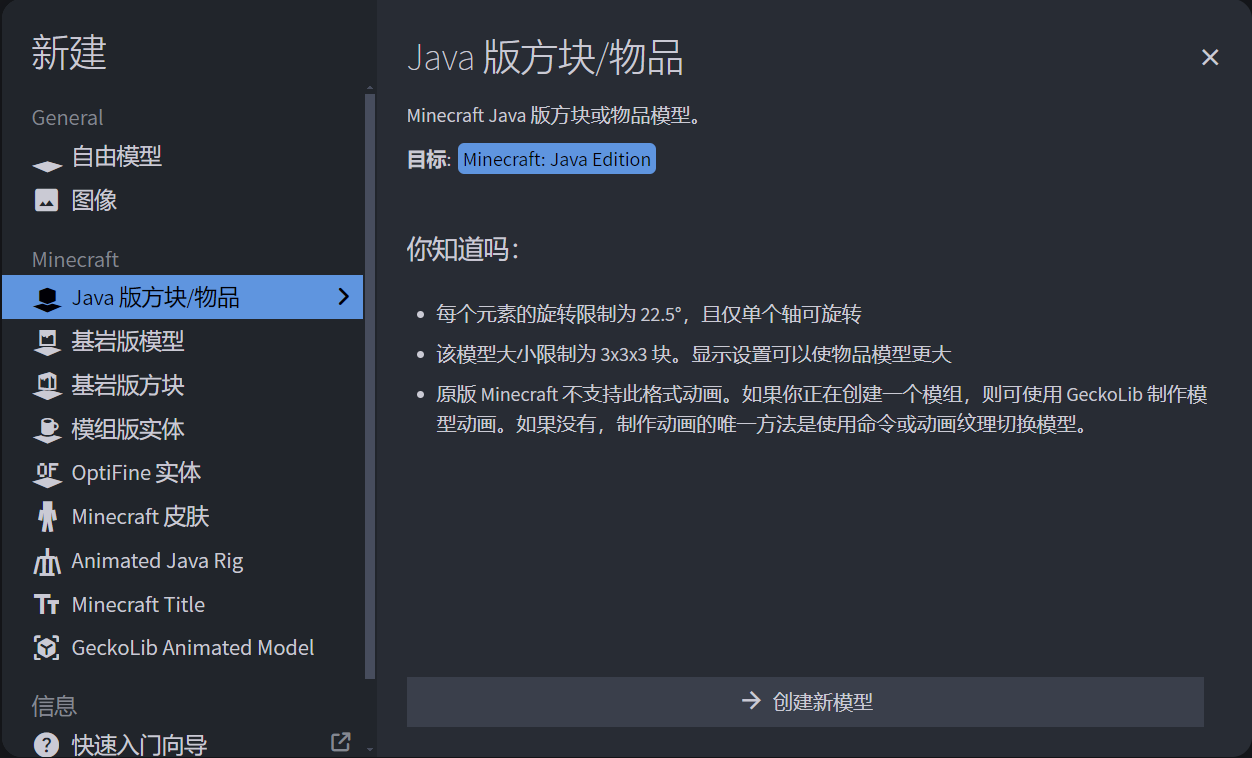Click the format list vertical scrollbar
Viewport: 1252px width, 758px height.
tap(370, 380)
